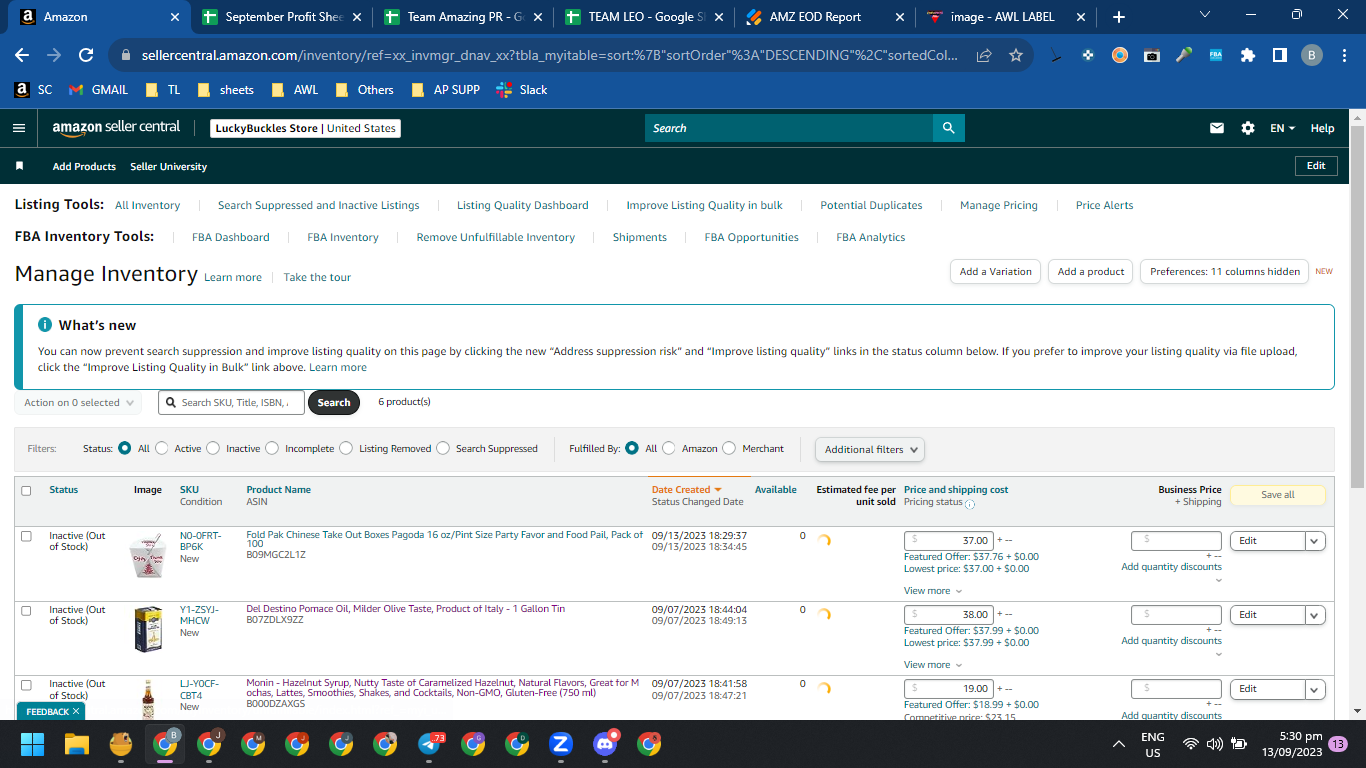Image resolution: width=1366 pixels, height=768 pixels.
Task: Open the GMAIL bookmark
Action: pos(98,90)
